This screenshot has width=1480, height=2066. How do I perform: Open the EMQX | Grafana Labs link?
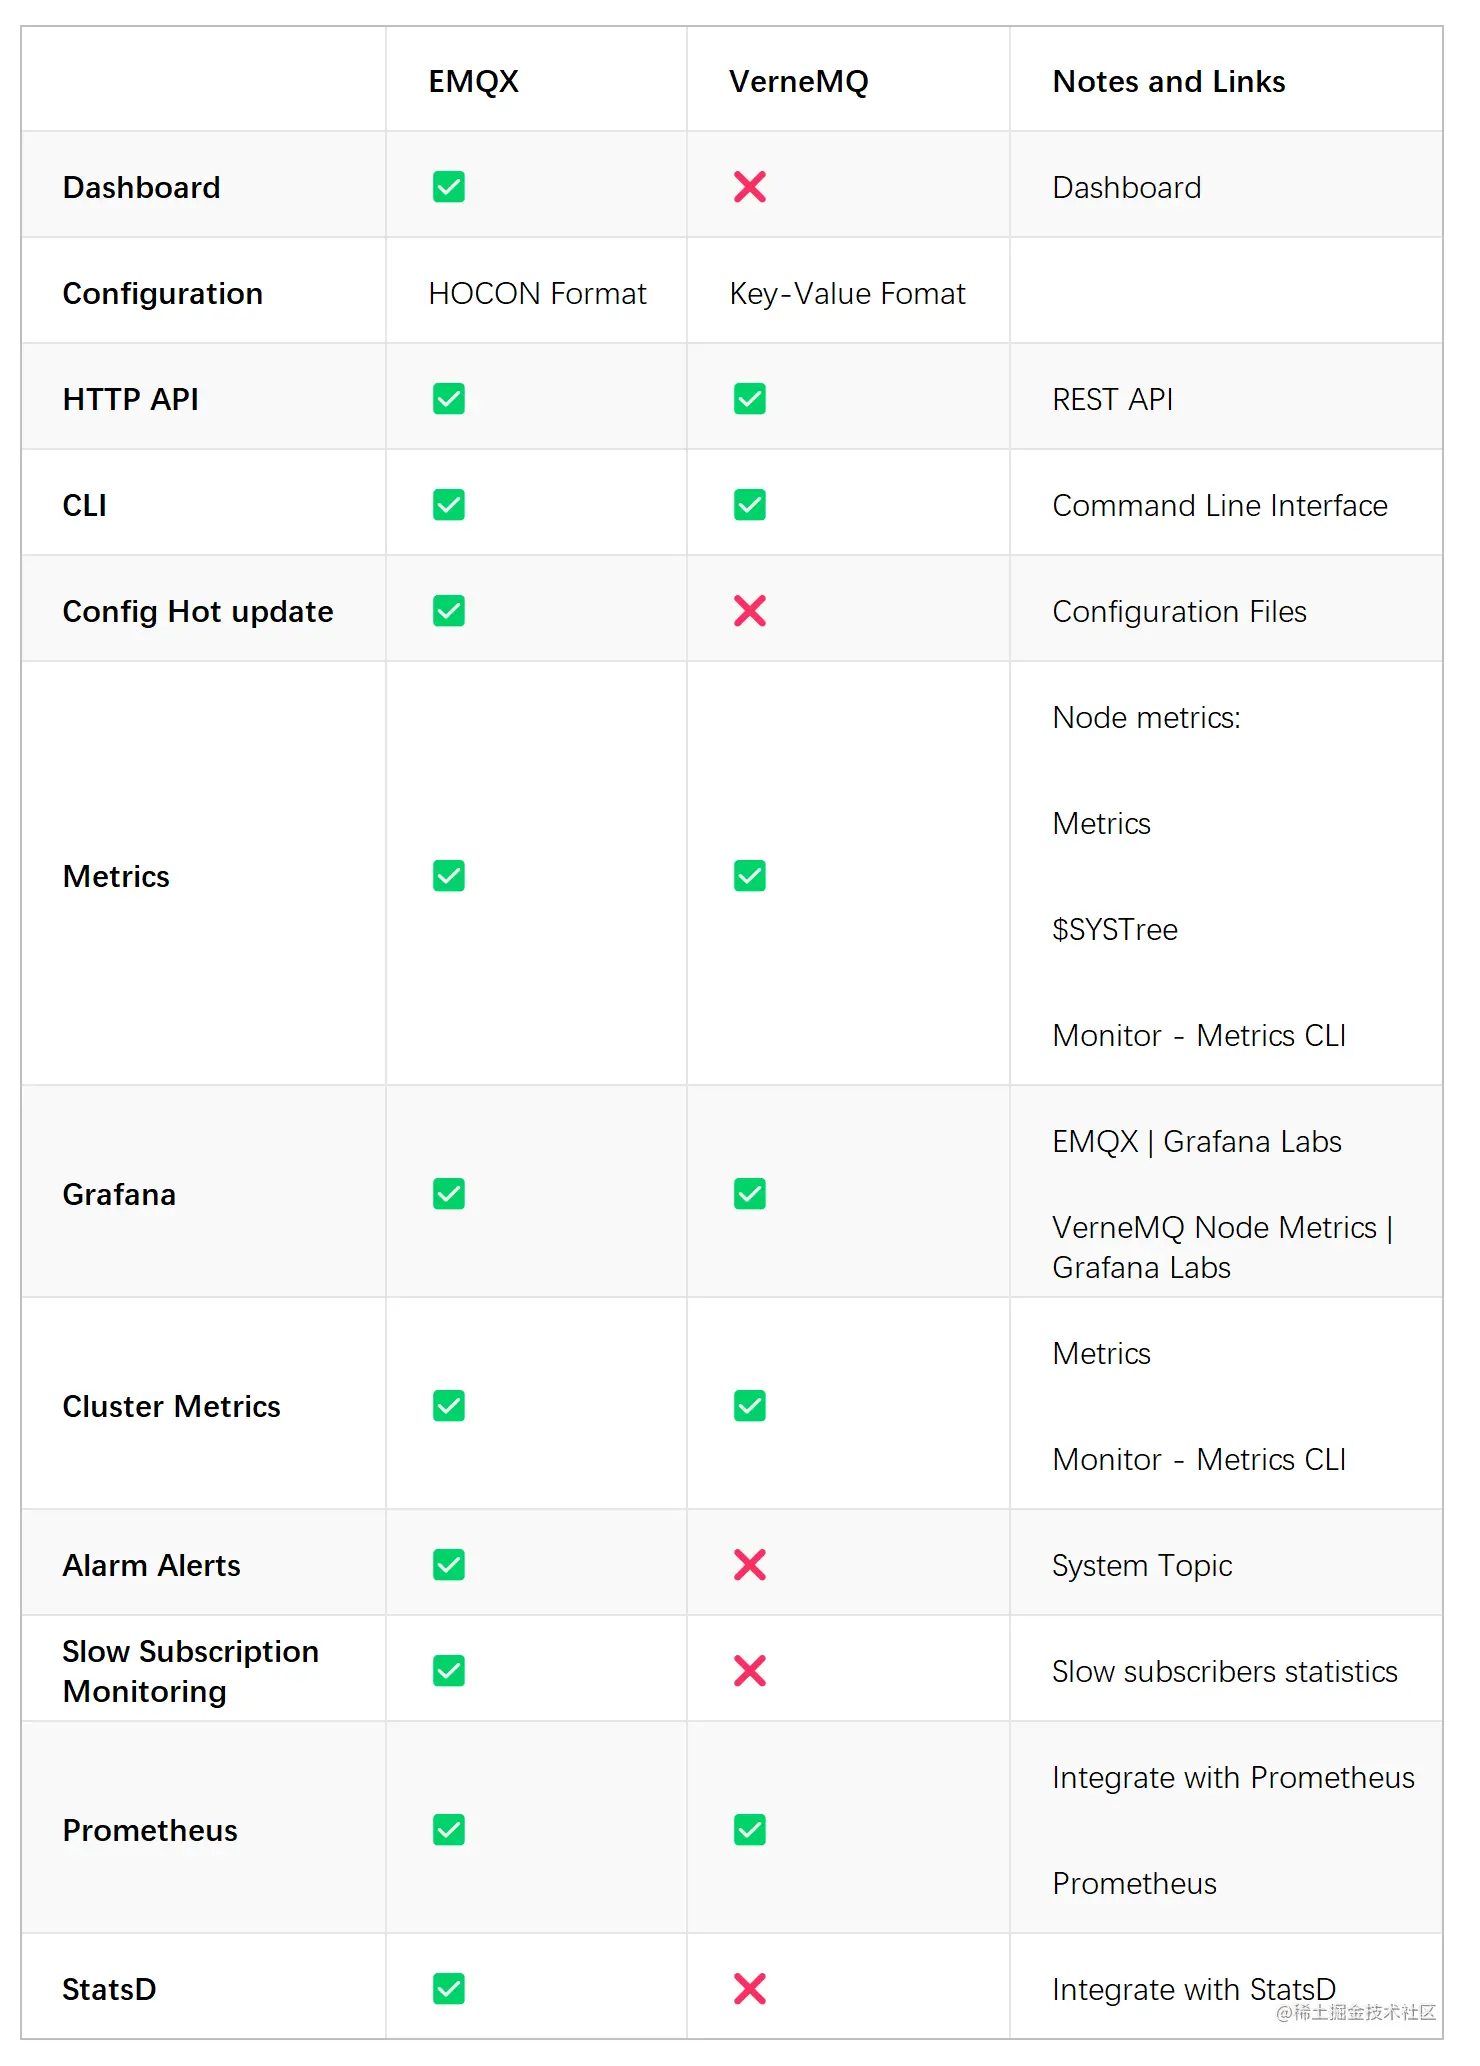1196,1142
